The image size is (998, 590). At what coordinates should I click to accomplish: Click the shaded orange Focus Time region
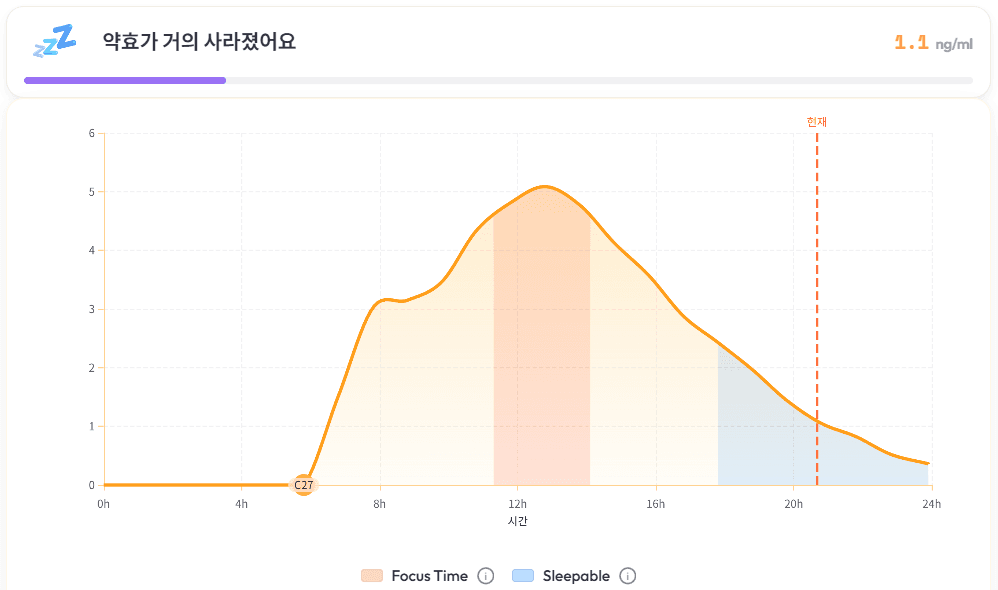541,380
